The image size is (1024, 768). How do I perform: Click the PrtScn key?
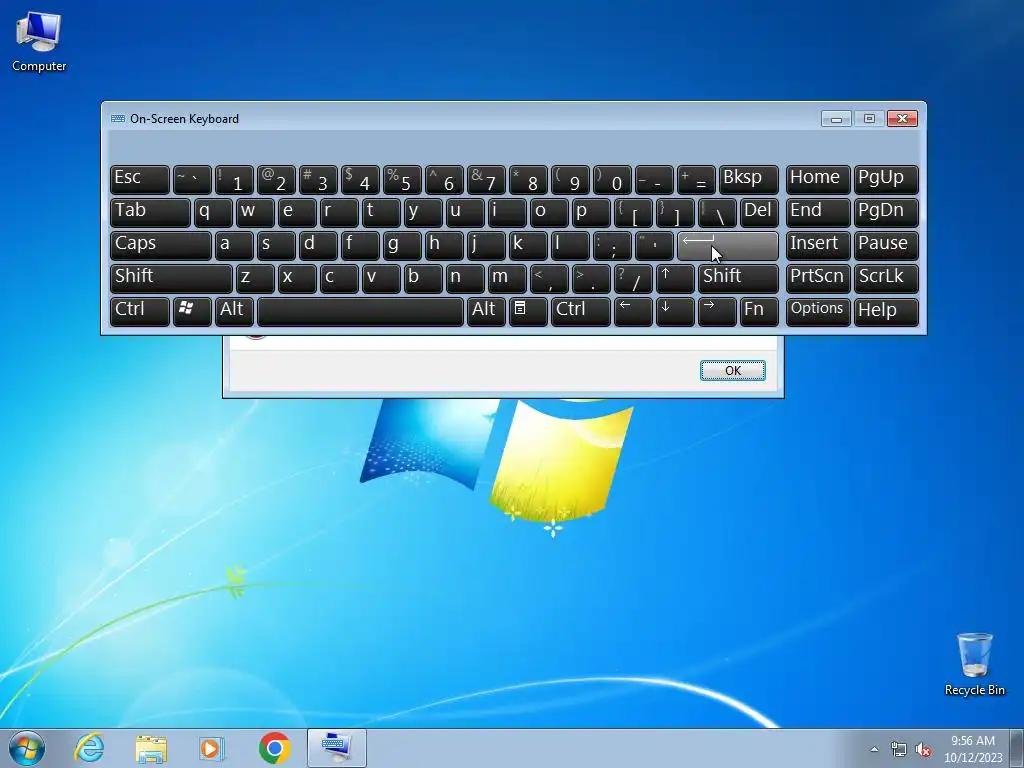coord(818,278)
